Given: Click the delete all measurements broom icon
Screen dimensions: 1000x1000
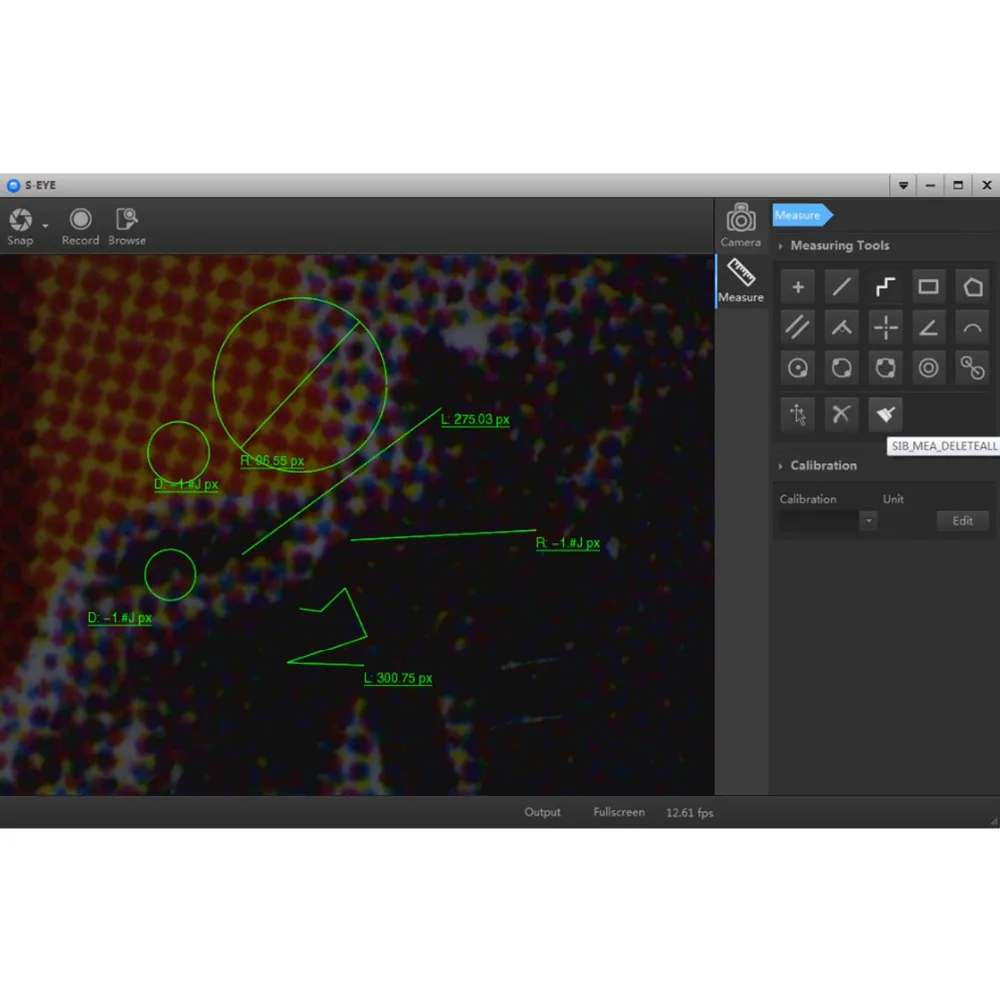Looking at the screenshot, I should point(885,415).
